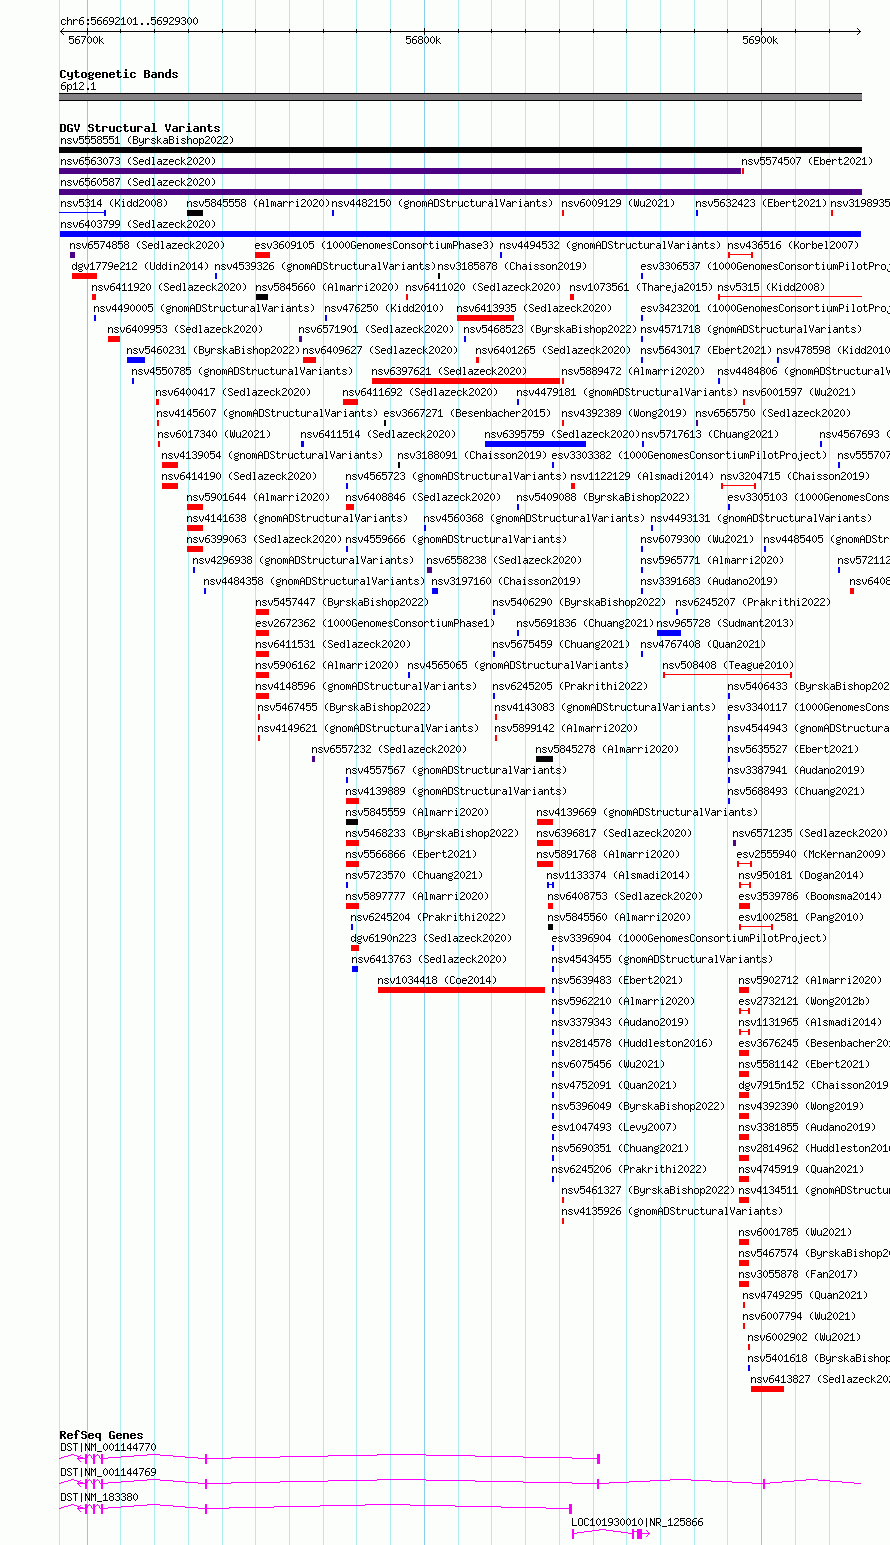The height and width of the screenshot is (1545, 890).
Task: Click LOC101930010|NR_125866 gene label
Action: tap(637, 1522)
